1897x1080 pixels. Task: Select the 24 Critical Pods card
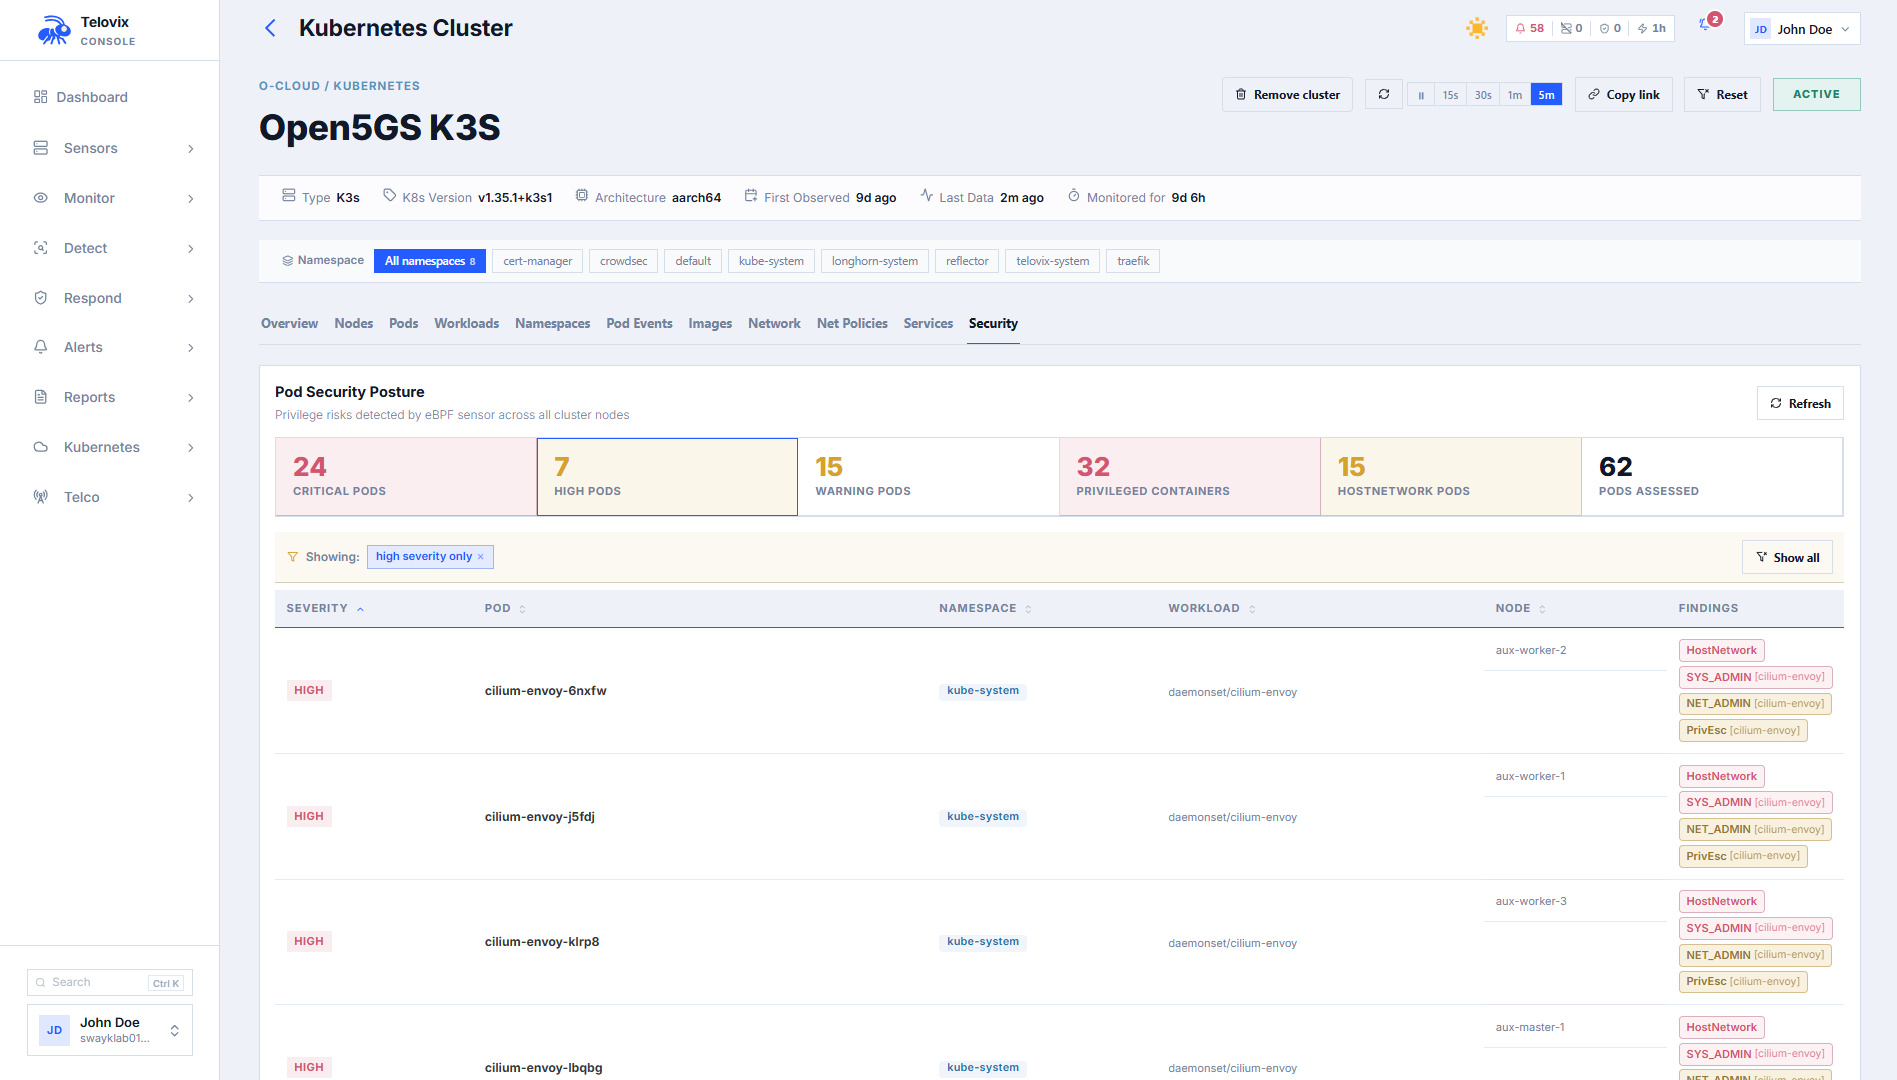point(406,477)
